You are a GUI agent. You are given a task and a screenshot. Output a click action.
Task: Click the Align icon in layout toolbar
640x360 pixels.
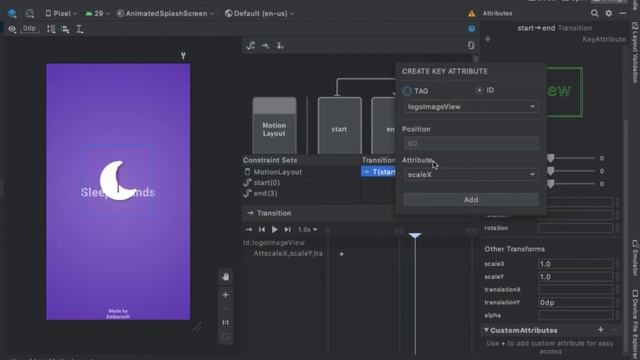[65, 29]
